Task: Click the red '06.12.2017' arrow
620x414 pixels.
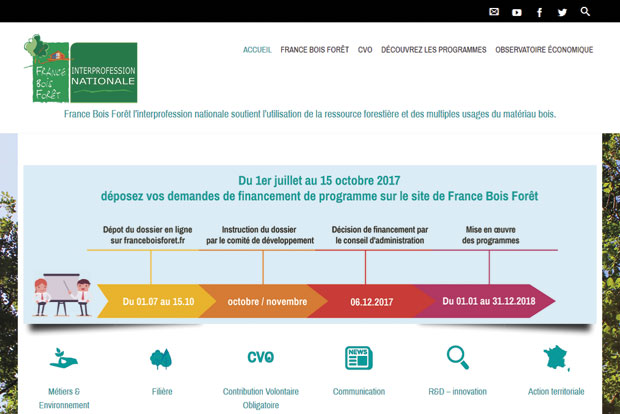Action: click(371, 302)
